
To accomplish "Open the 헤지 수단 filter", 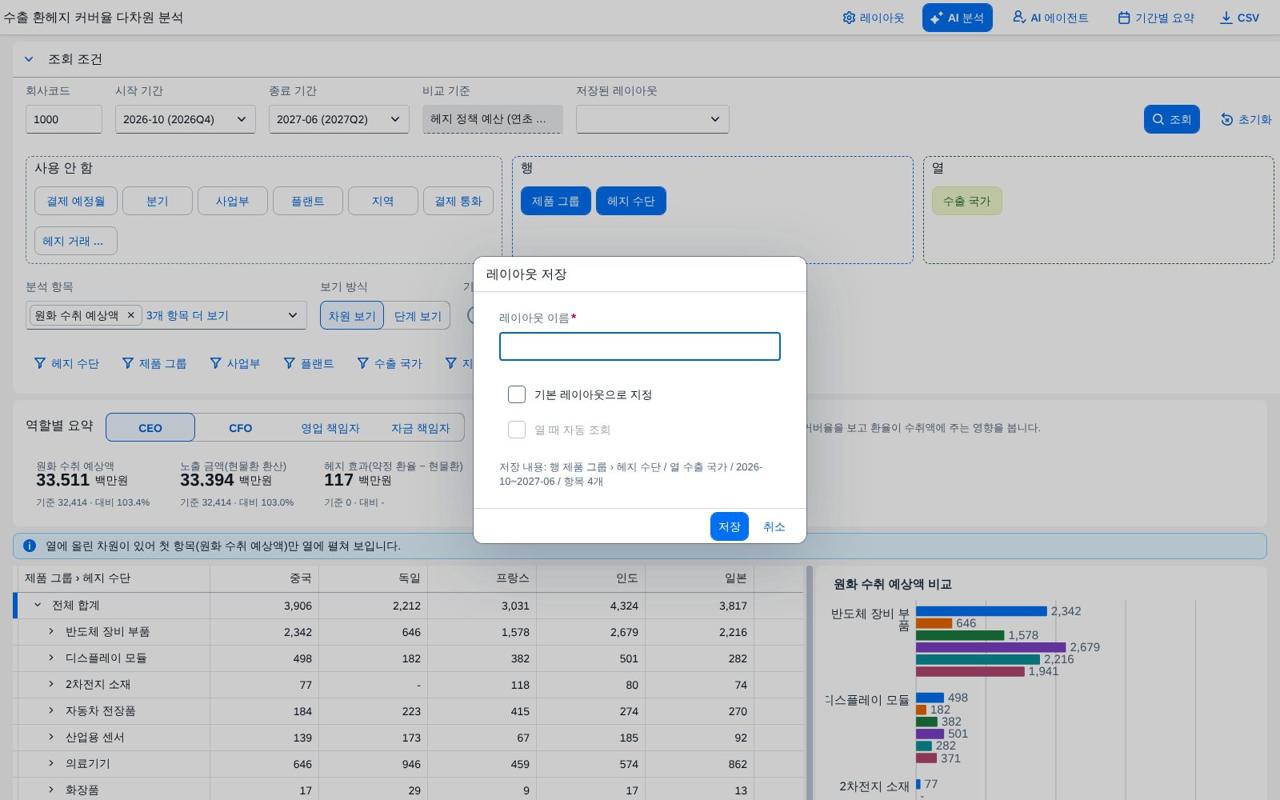I will (x=67, y=364).
